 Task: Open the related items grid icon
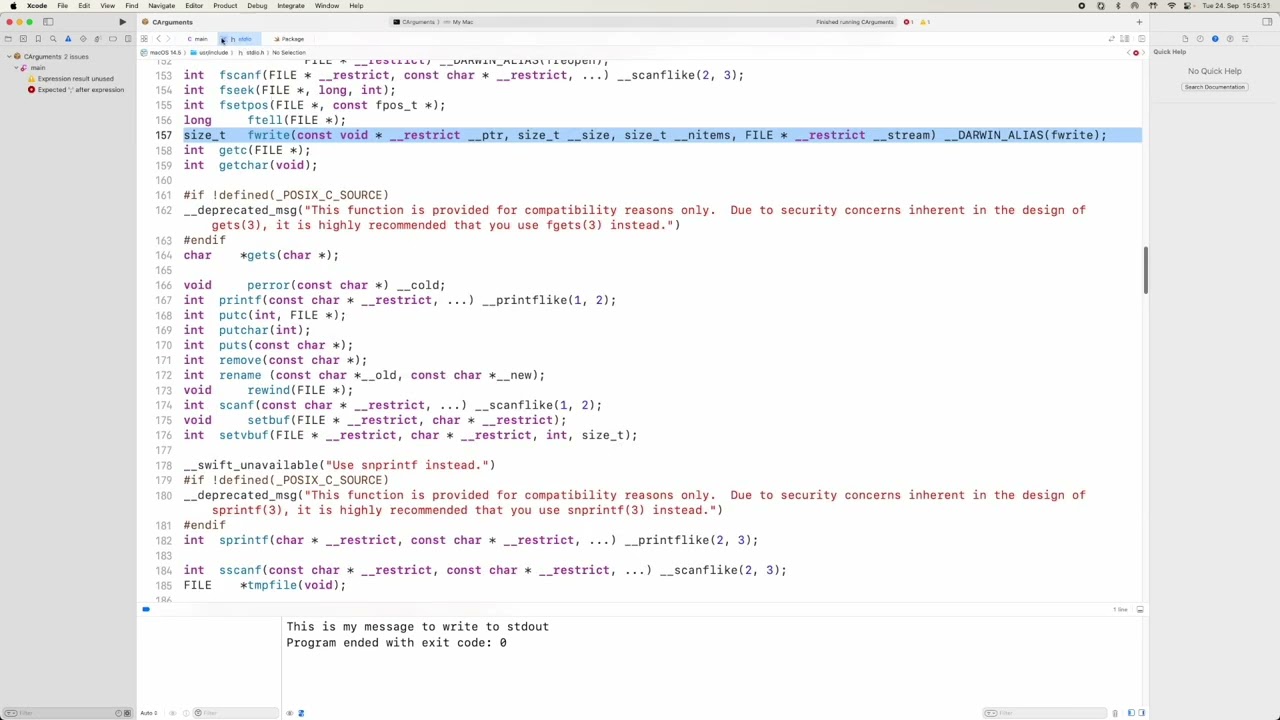(144, 39)
